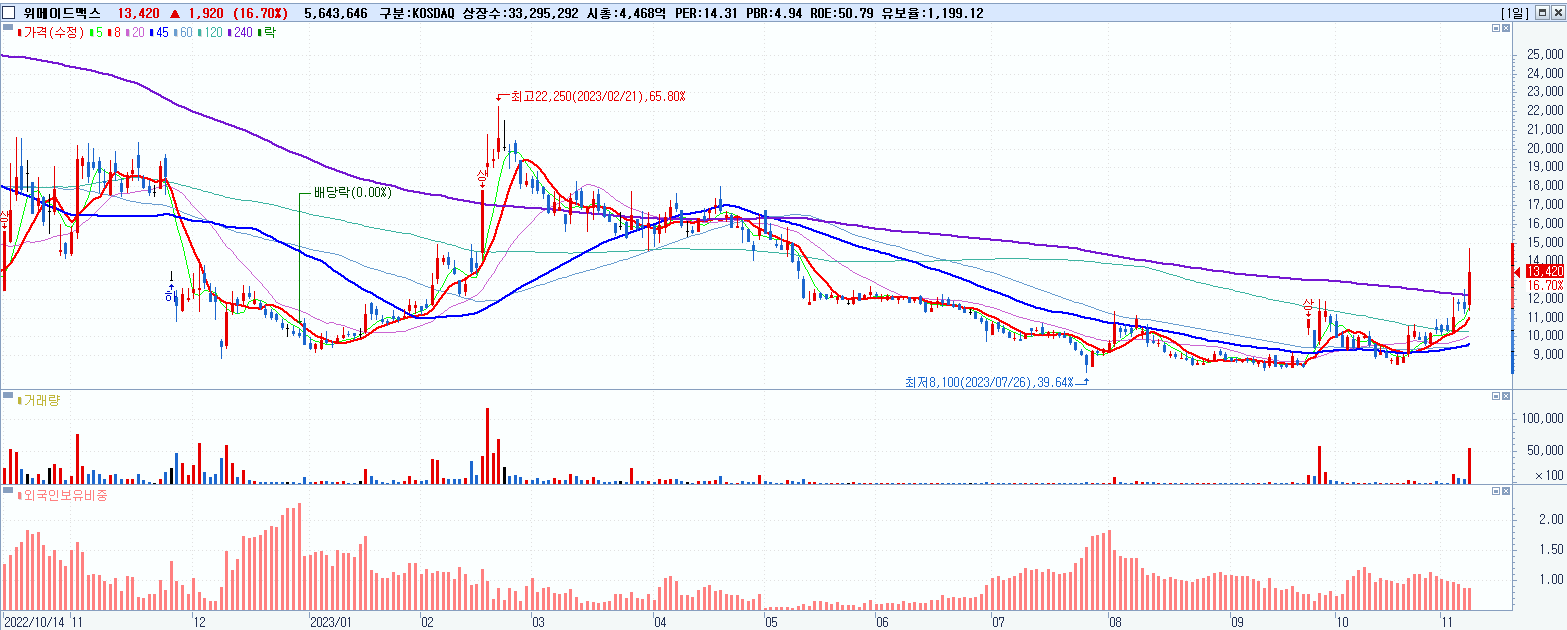The height and width of the screenshot is (630, 1567).
Task: Click the ROE:50.79 value in header
Action: pos(842,13)
